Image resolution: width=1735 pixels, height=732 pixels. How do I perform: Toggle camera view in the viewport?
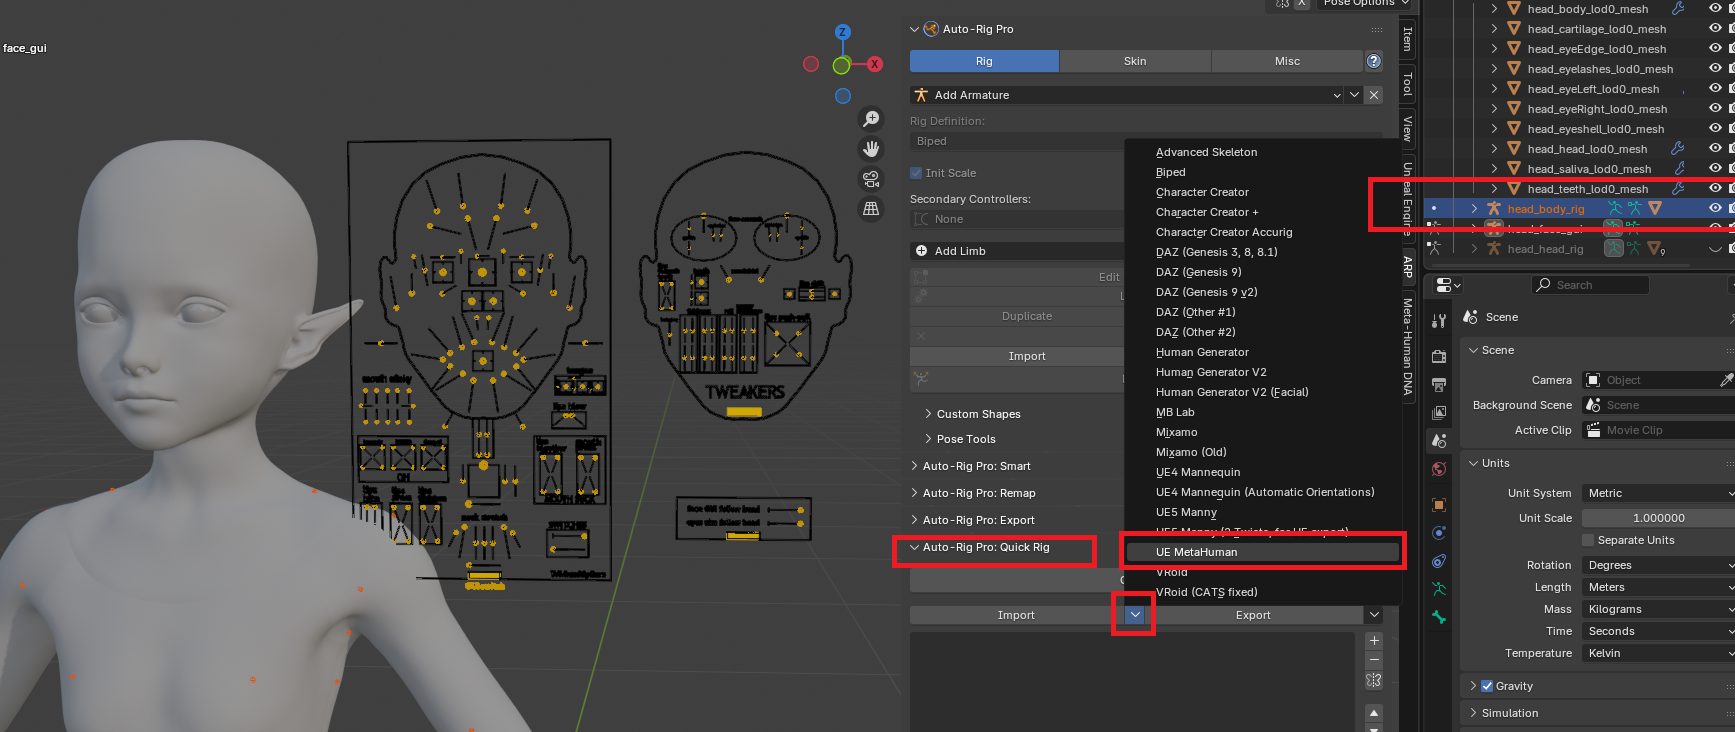pos(871,179)
